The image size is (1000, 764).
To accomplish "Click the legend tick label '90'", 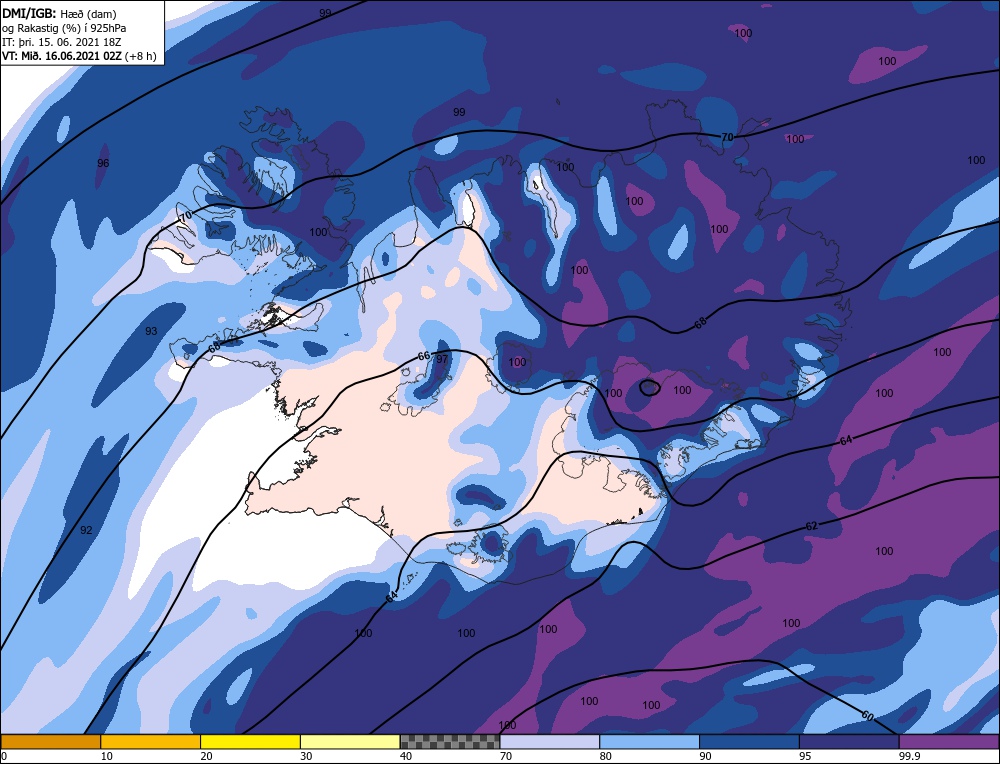I will click(x=705, y=756).
